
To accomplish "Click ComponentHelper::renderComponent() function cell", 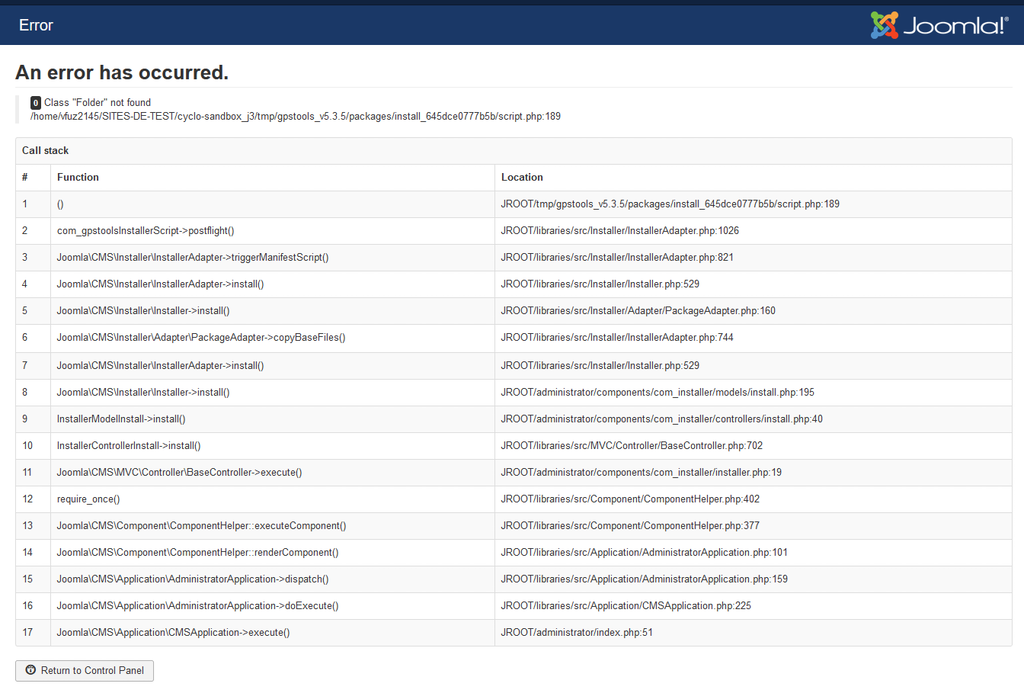I will 197,553.
